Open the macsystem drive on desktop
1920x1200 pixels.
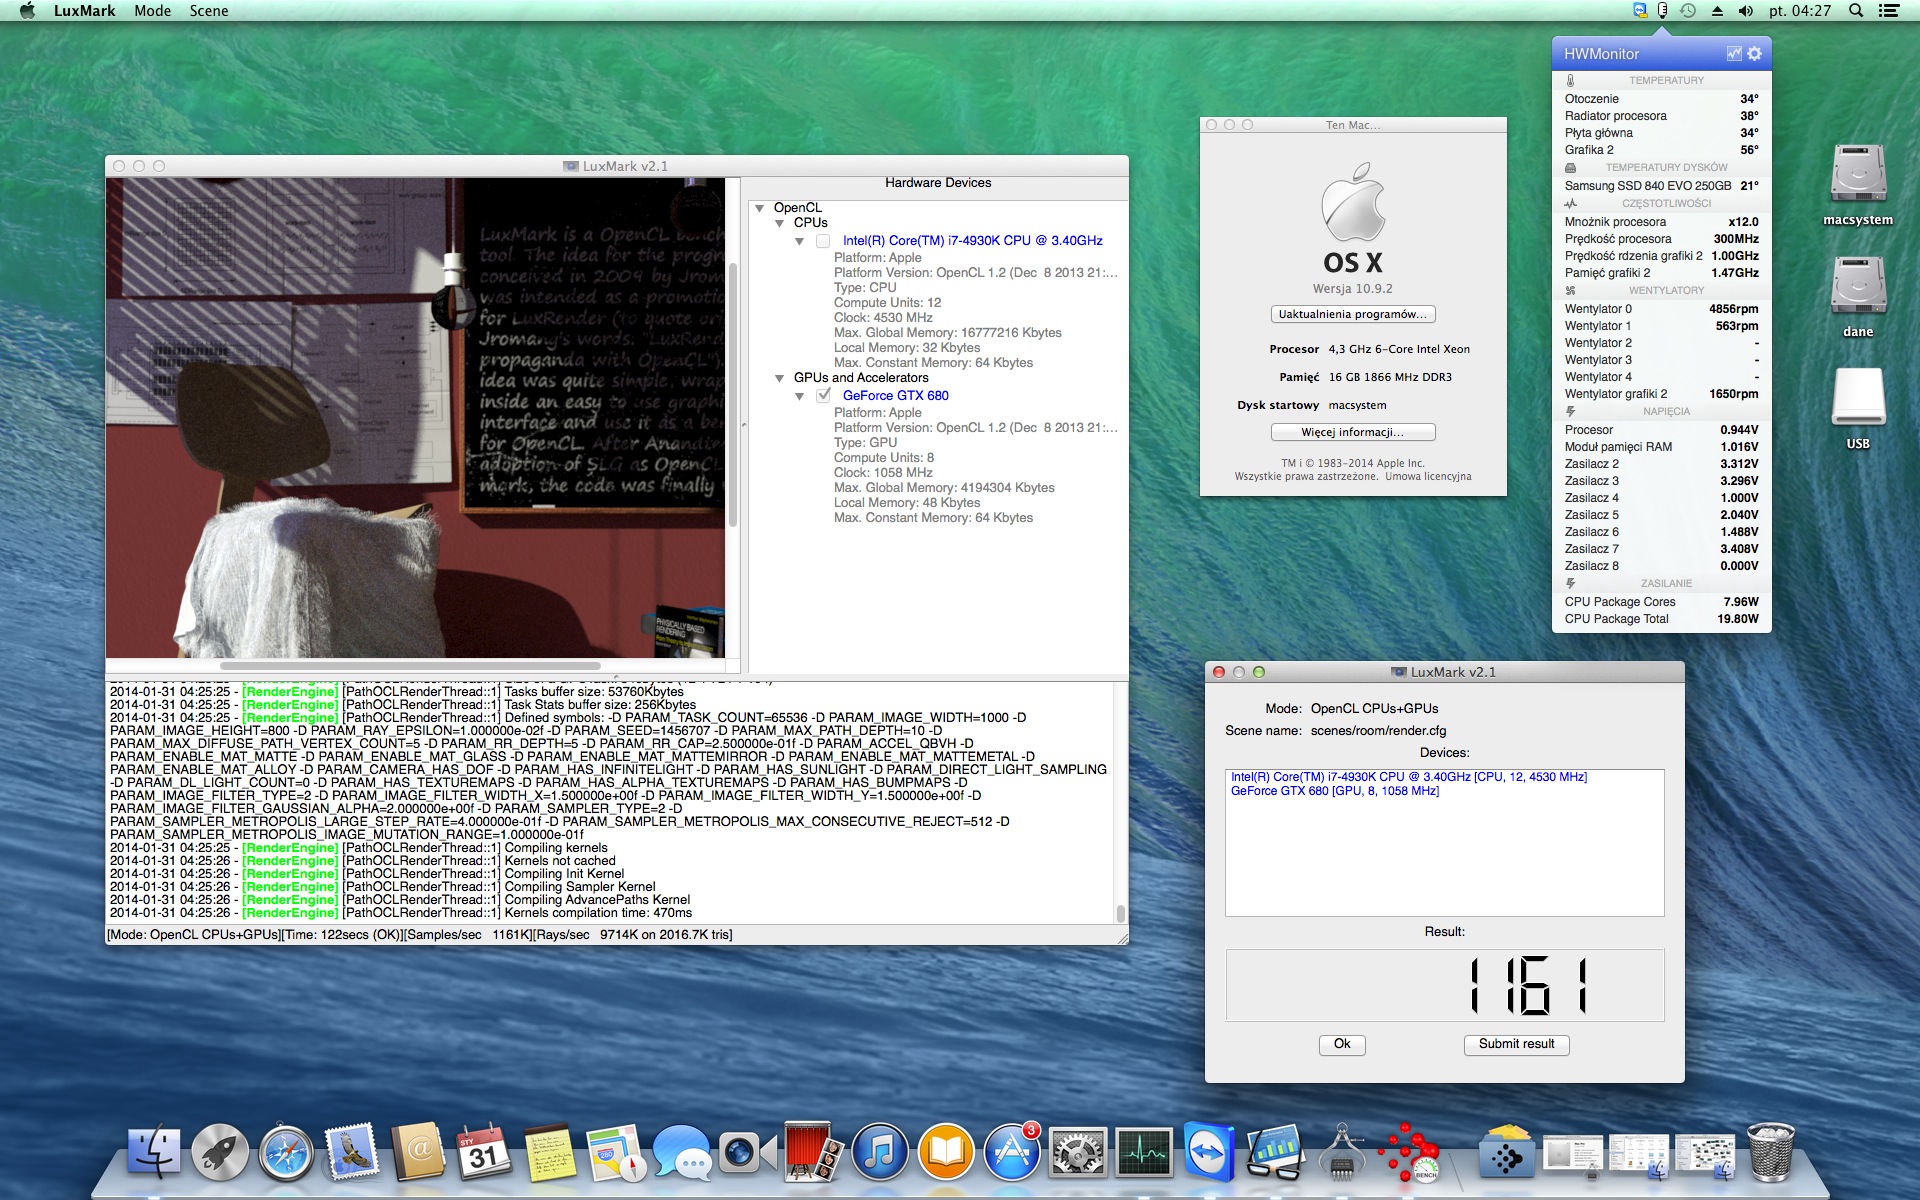tap(1858, 186)
